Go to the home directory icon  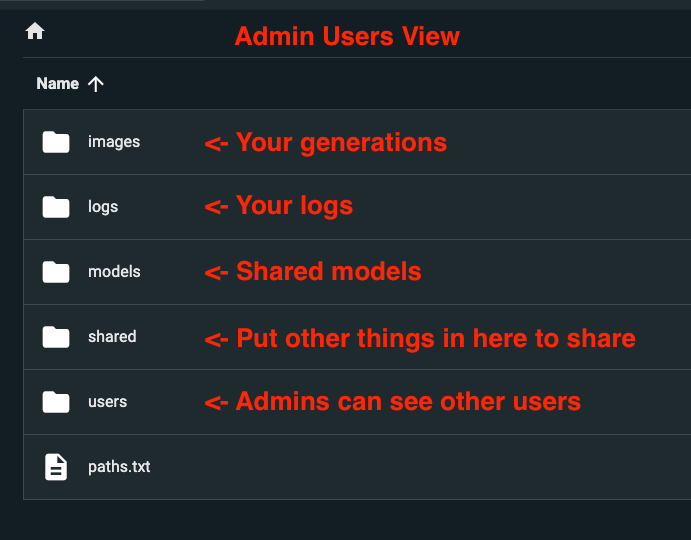[x=35, y=31]
